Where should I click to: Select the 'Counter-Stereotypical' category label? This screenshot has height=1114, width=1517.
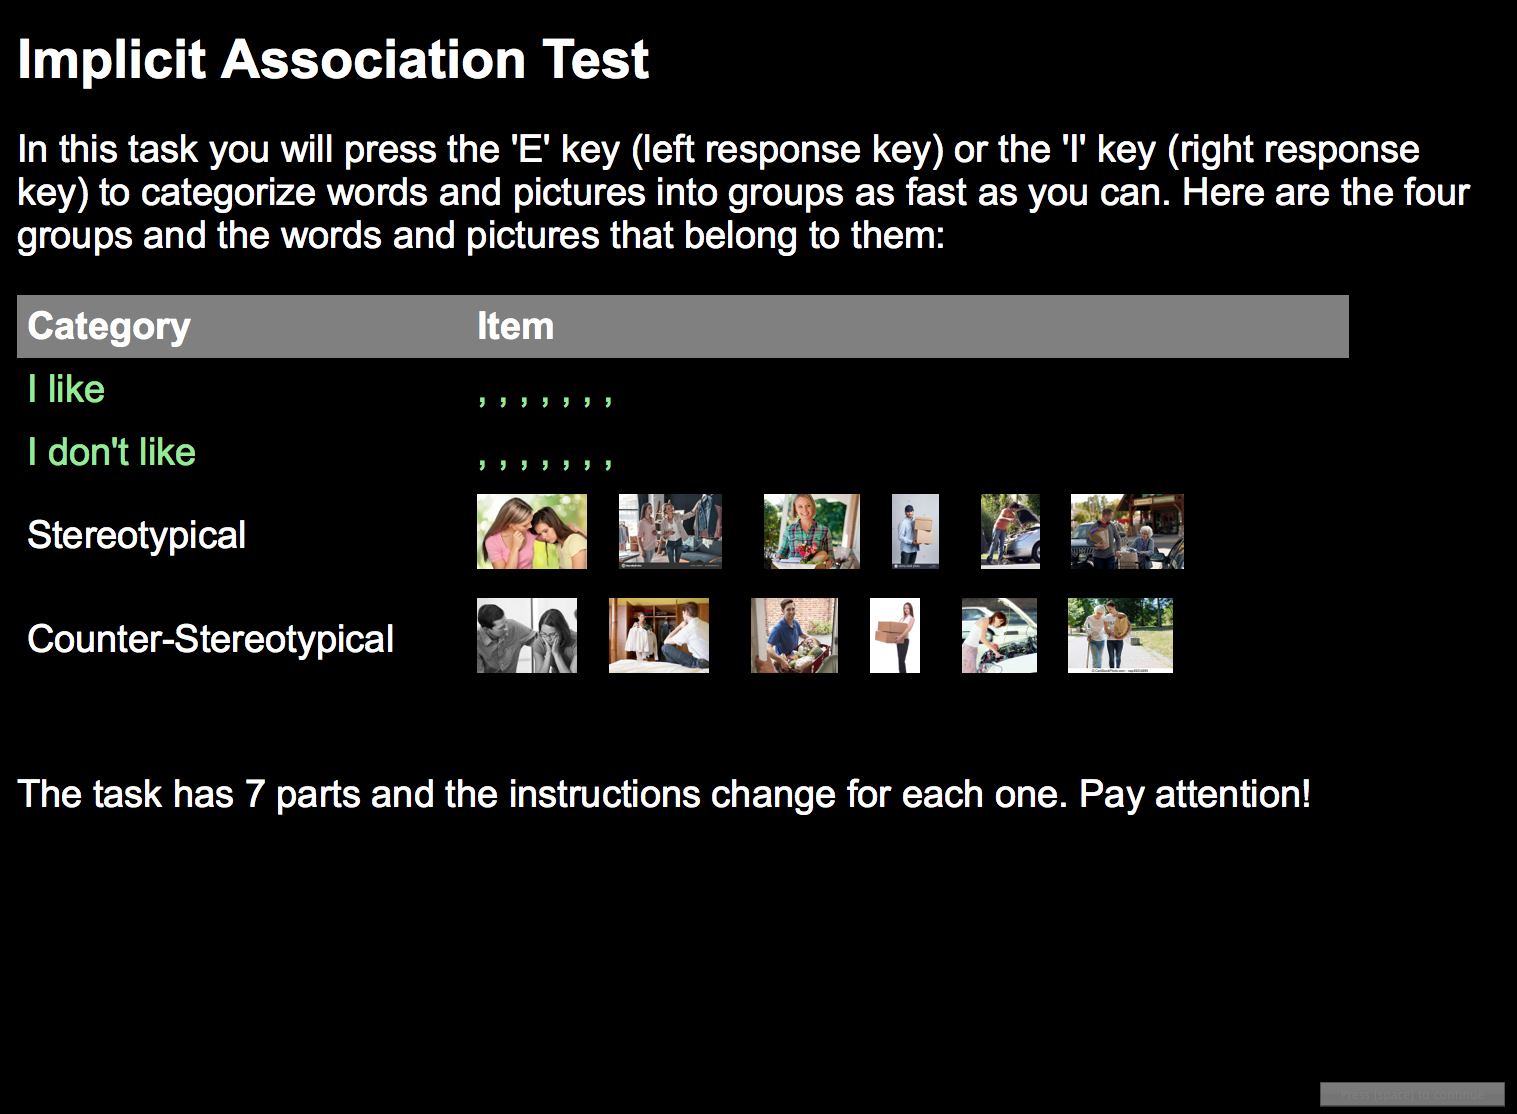pos(210,639)
